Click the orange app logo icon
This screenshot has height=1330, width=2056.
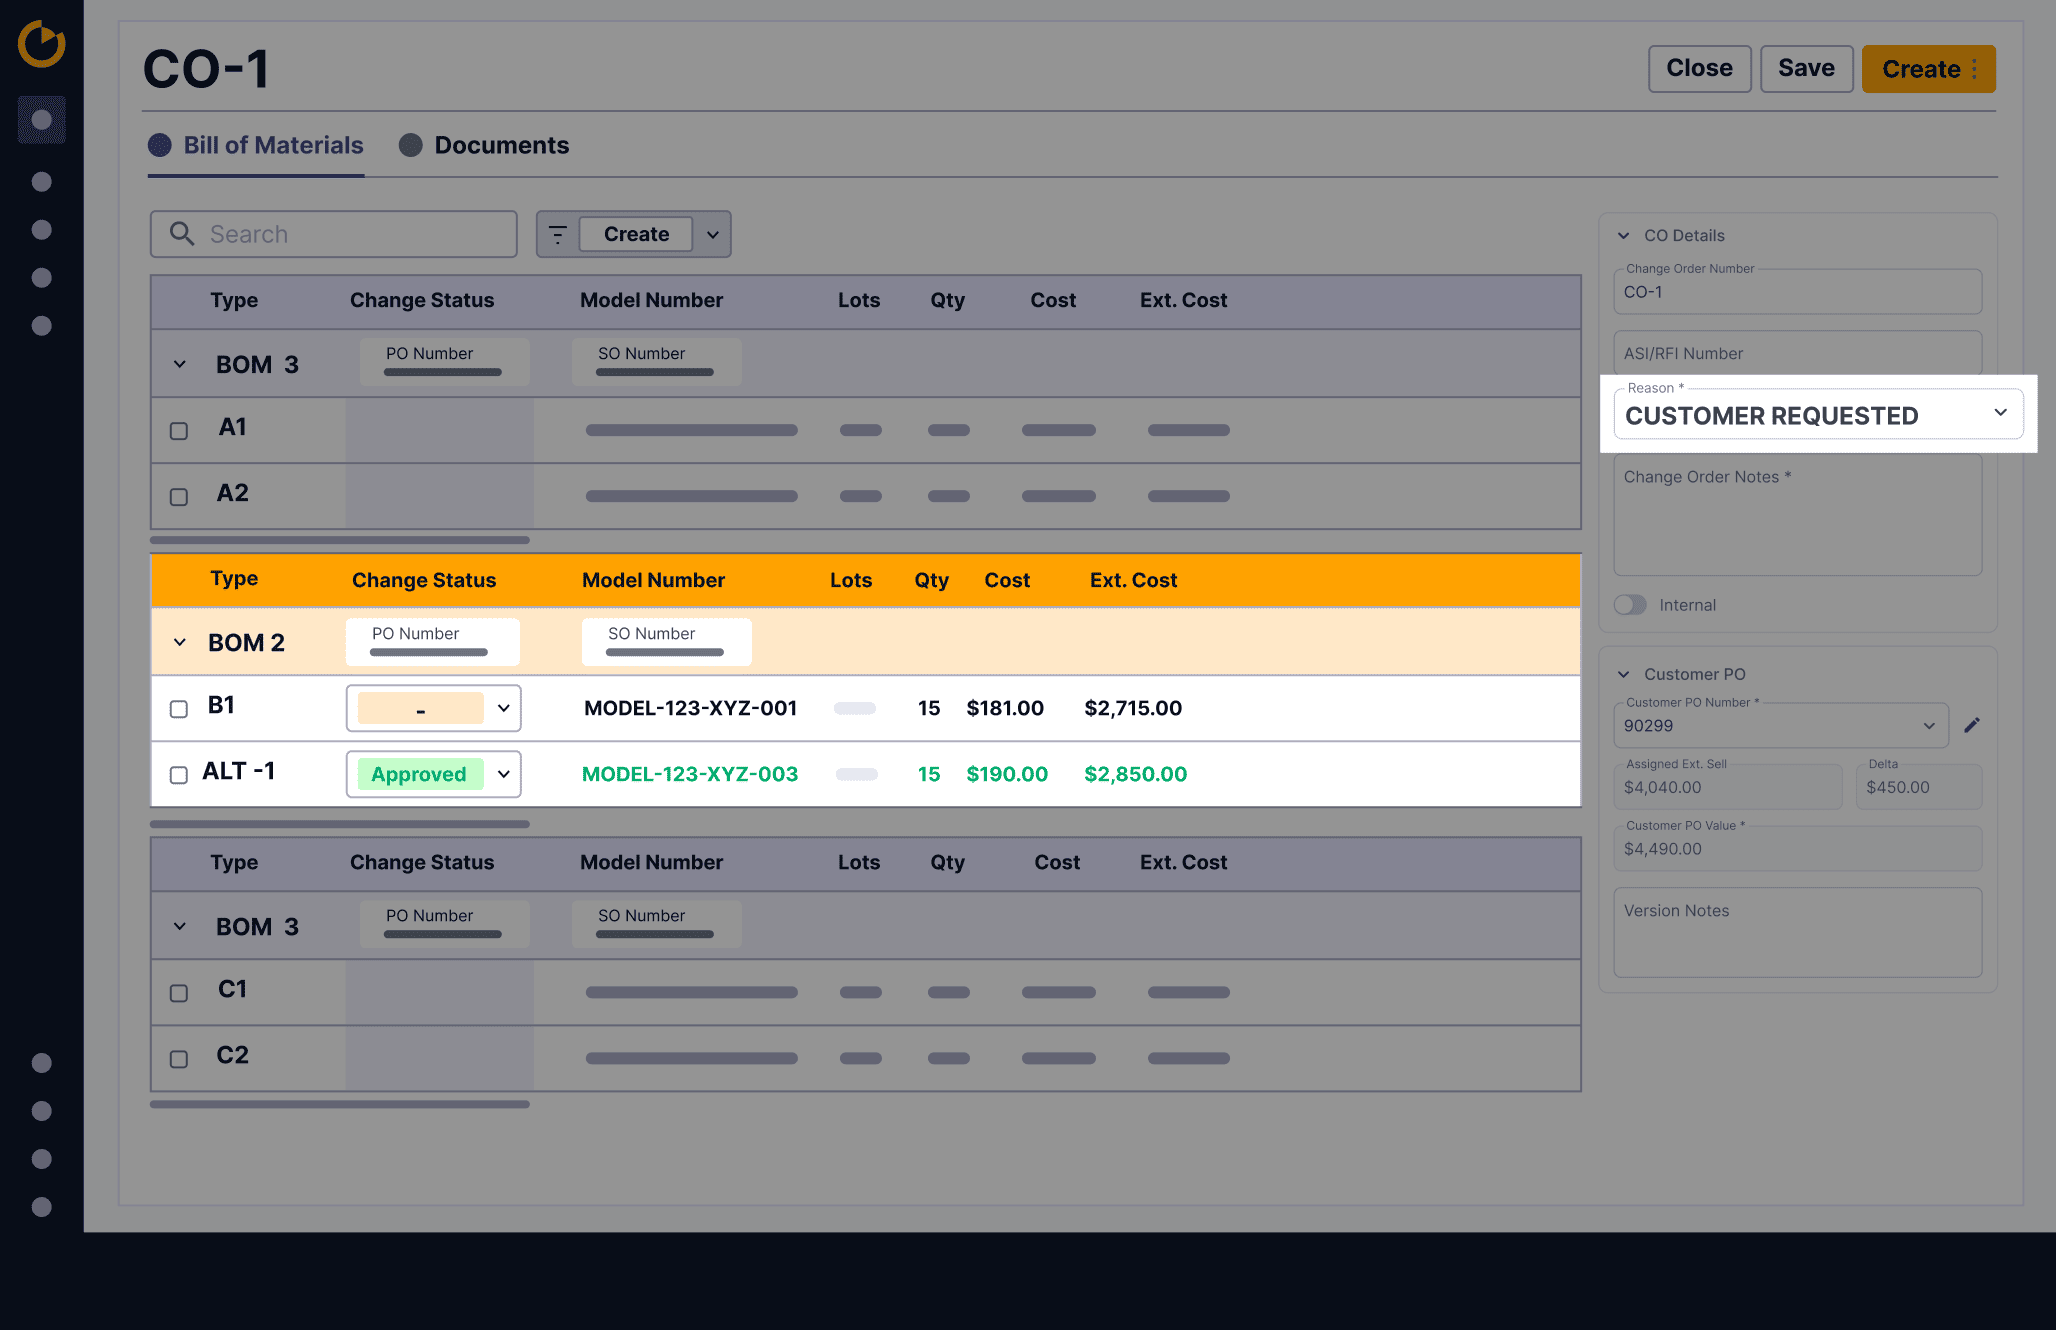click(x=41, y=44)
